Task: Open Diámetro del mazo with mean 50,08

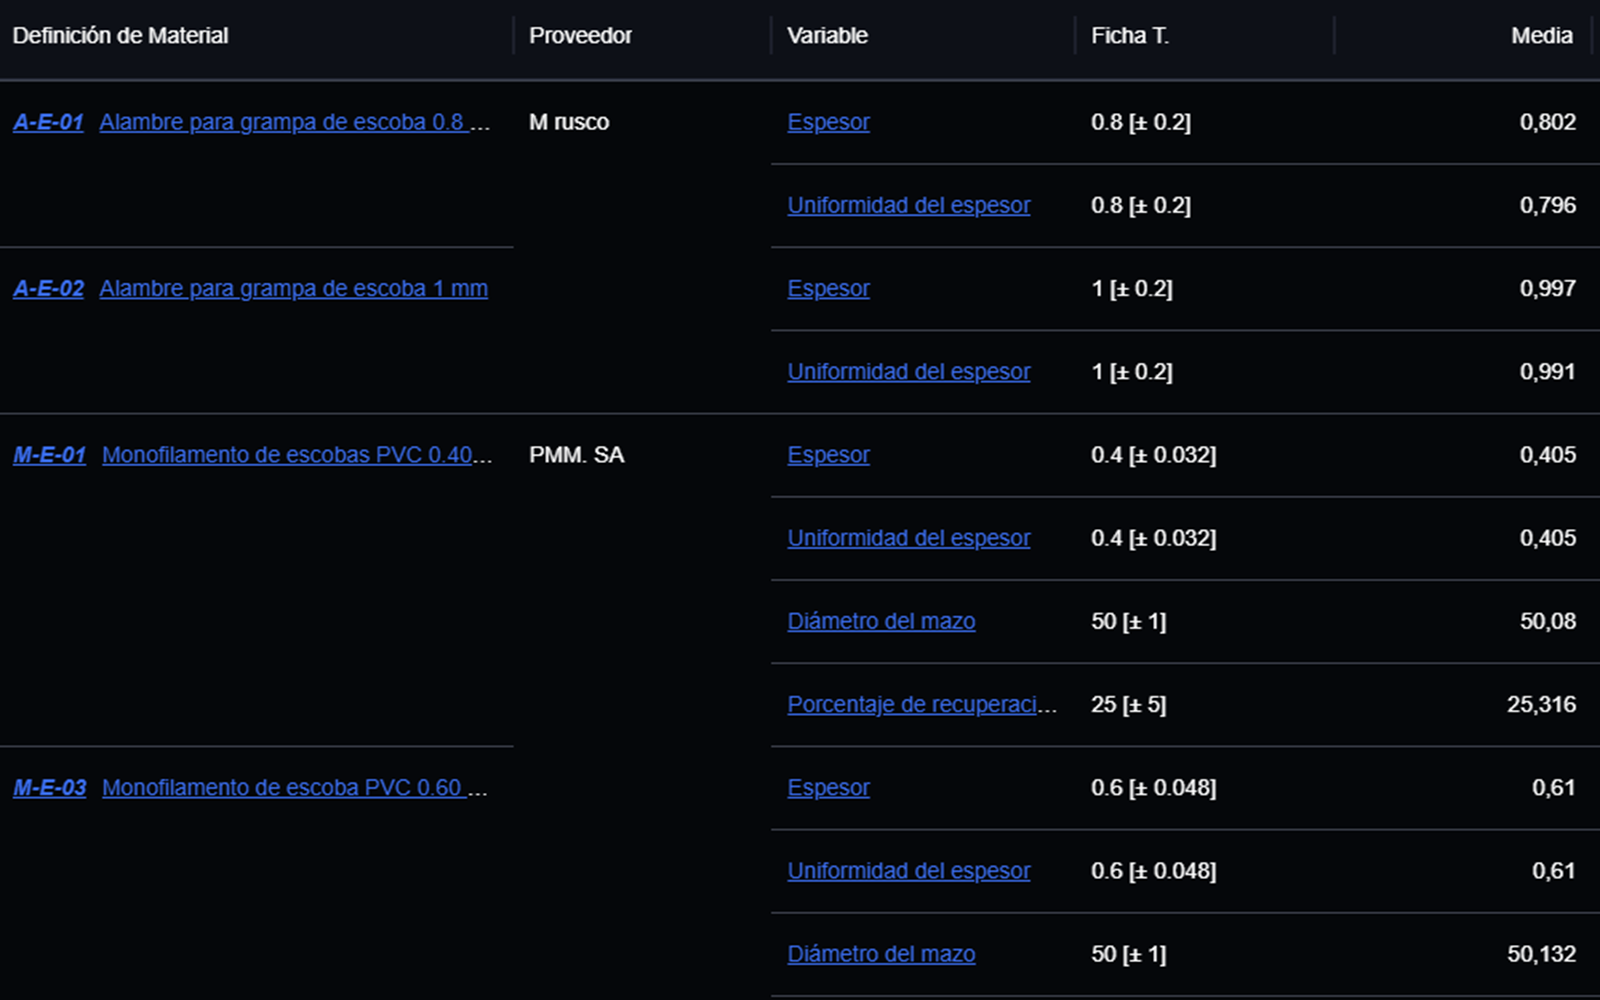Action: [881, 621]
